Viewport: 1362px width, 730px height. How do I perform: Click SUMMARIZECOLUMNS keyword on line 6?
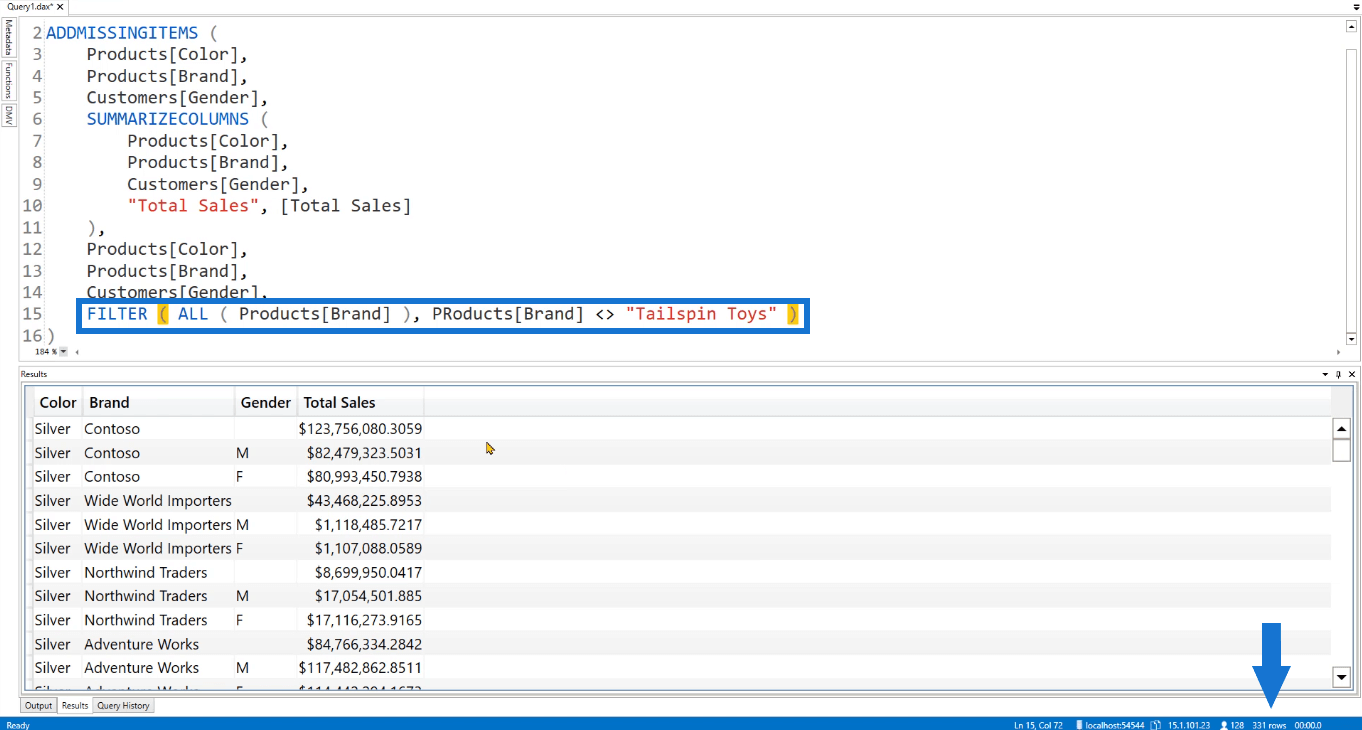click(168, 119)
